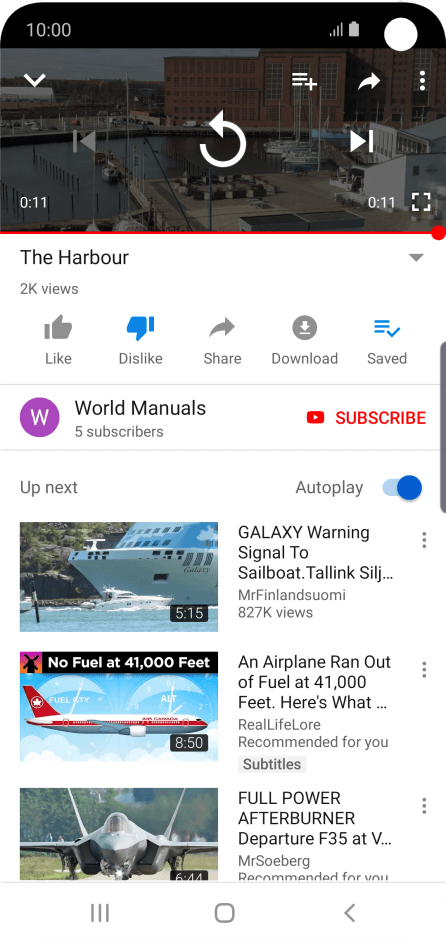Tap the add-to-playlist icon on the player

pyautogui.click(x=304, y=81)
